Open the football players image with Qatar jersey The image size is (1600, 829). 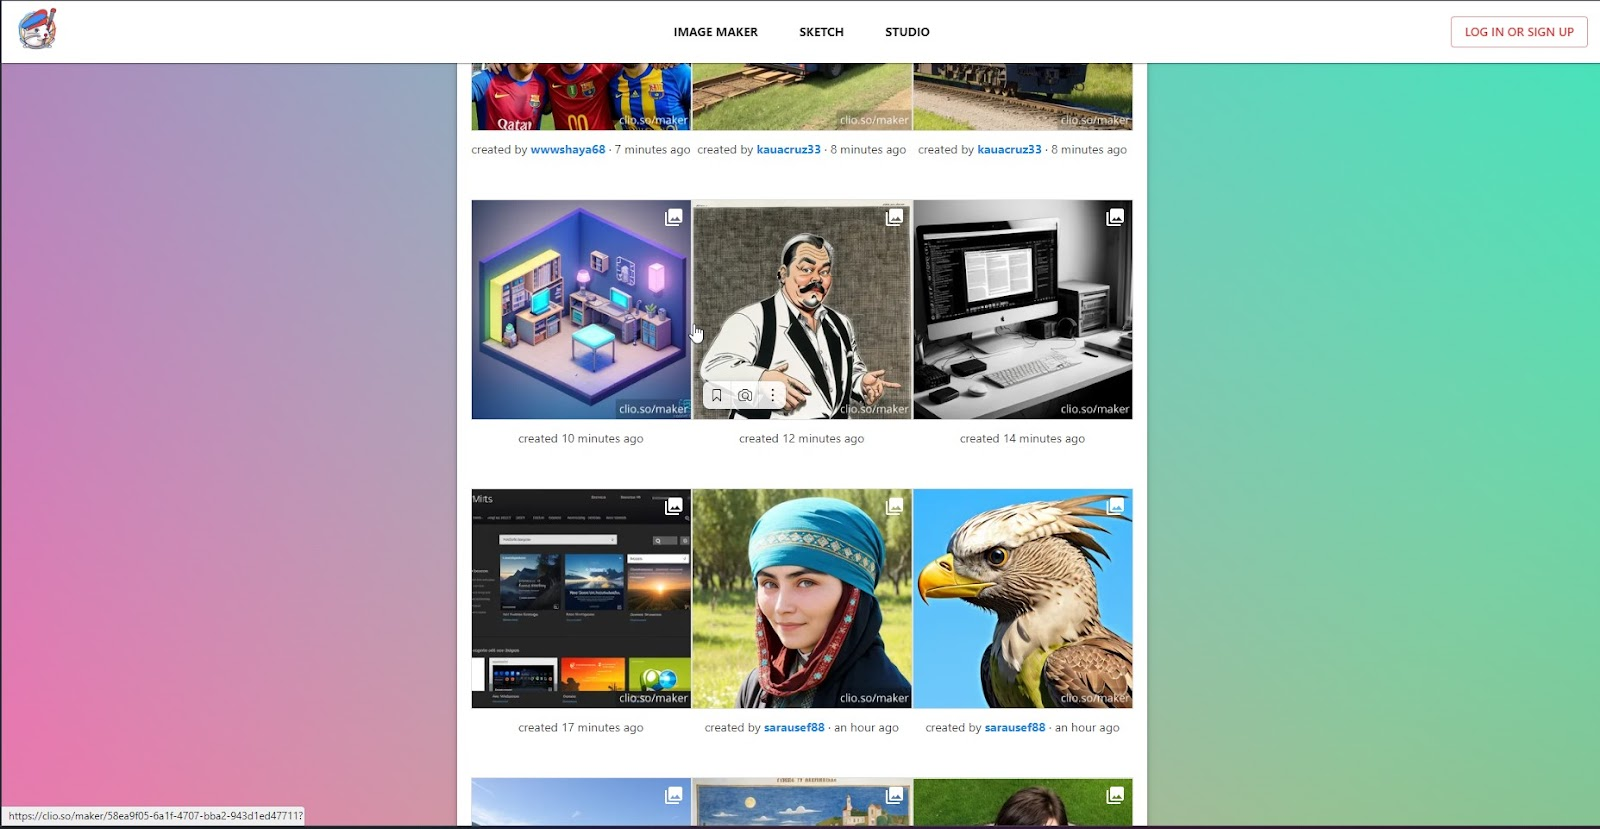pos(581,97)
